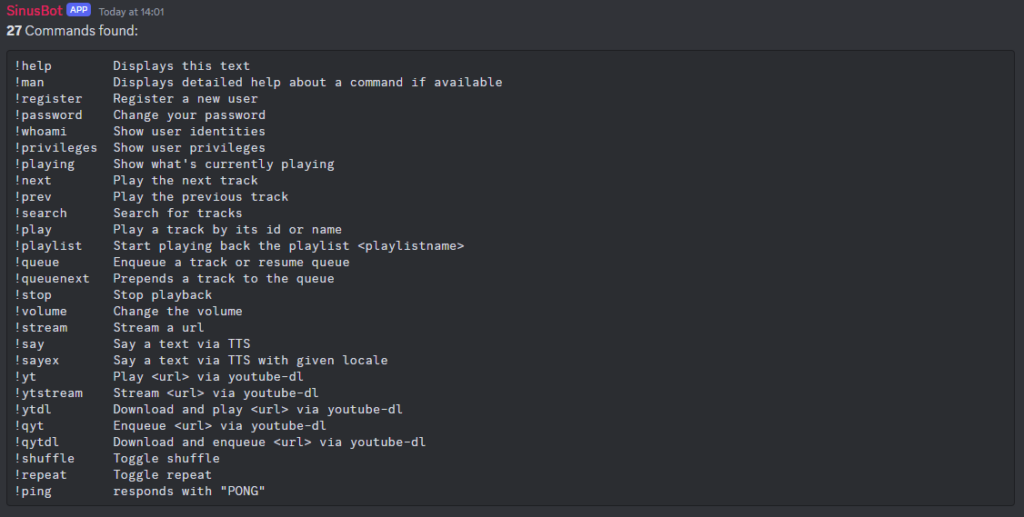Click the !volume command text
Viewport: 1024px width, 517px height.
coord(41,311)
